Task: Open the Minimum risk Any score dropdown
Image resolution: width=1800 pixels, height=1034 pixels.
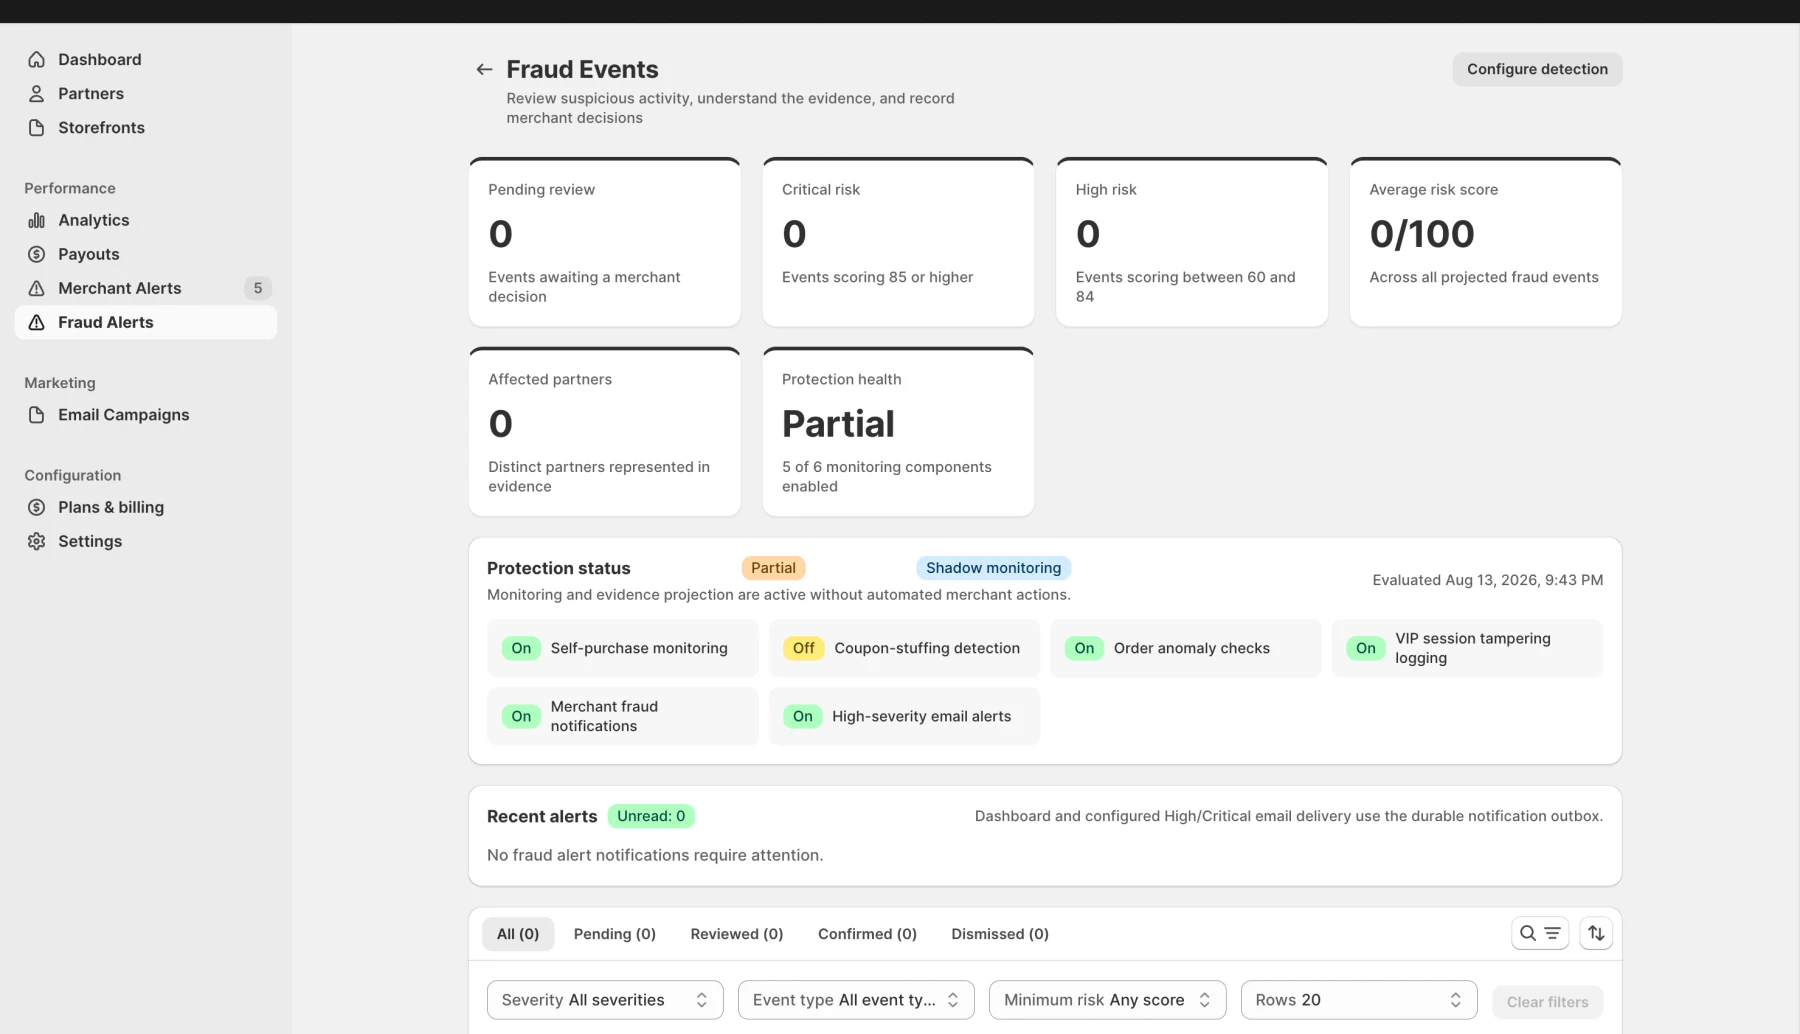Action: (1108, 1000)
